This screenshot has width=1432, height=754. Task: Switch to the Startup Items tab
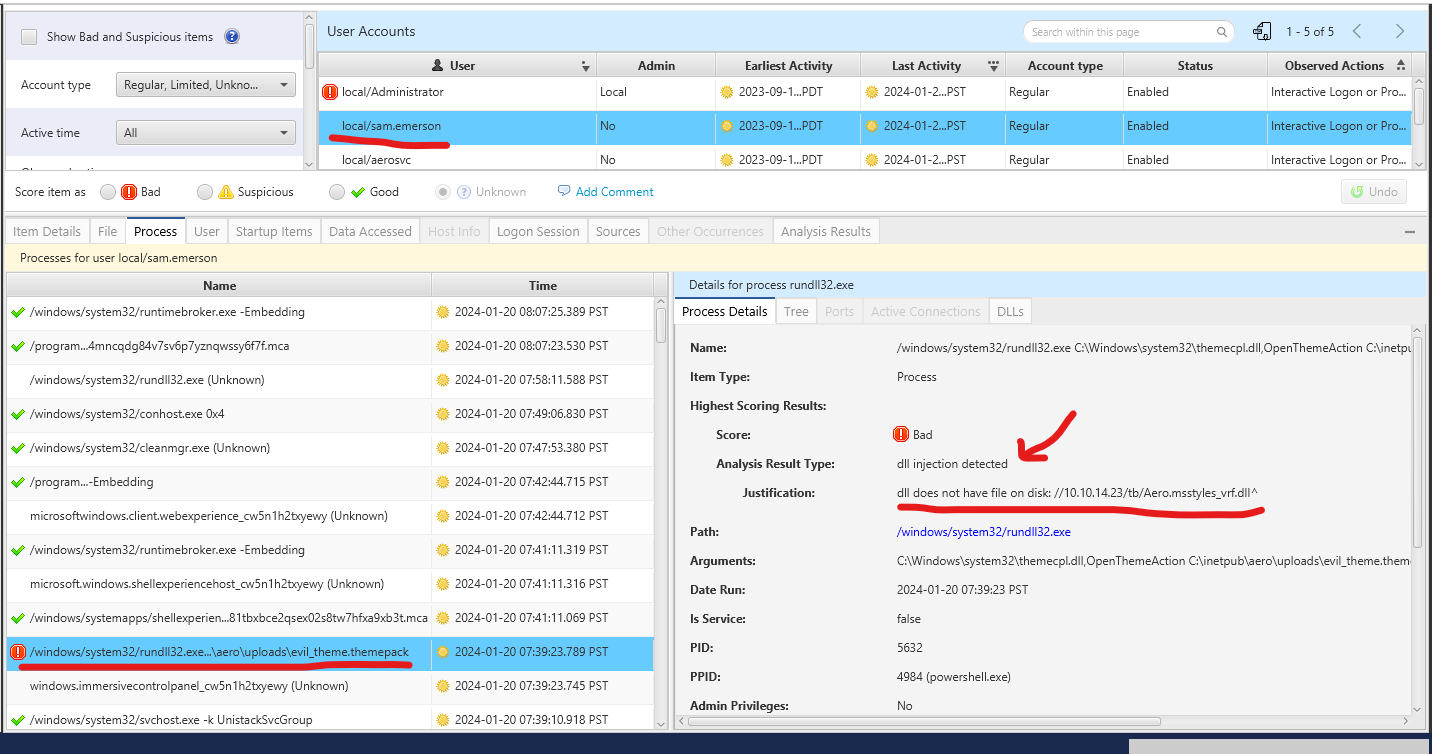click(274, 231)
